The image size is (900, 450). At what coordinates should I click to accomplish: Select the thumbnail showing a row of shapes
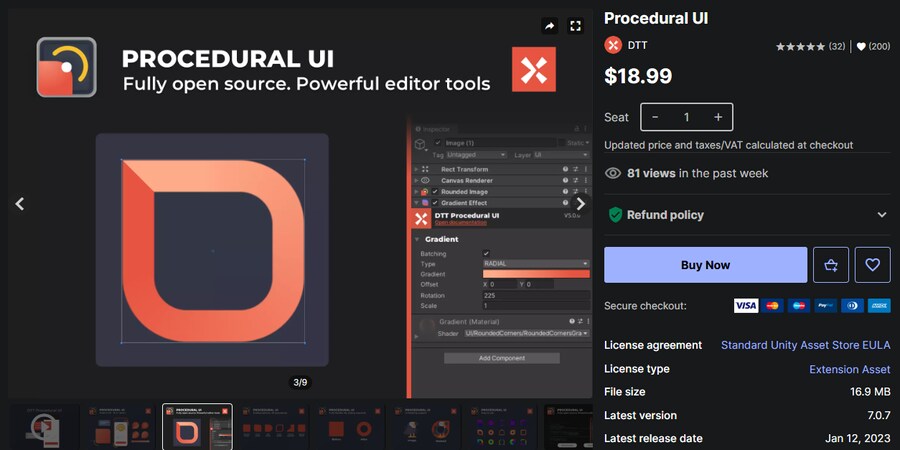click(274, 426)
